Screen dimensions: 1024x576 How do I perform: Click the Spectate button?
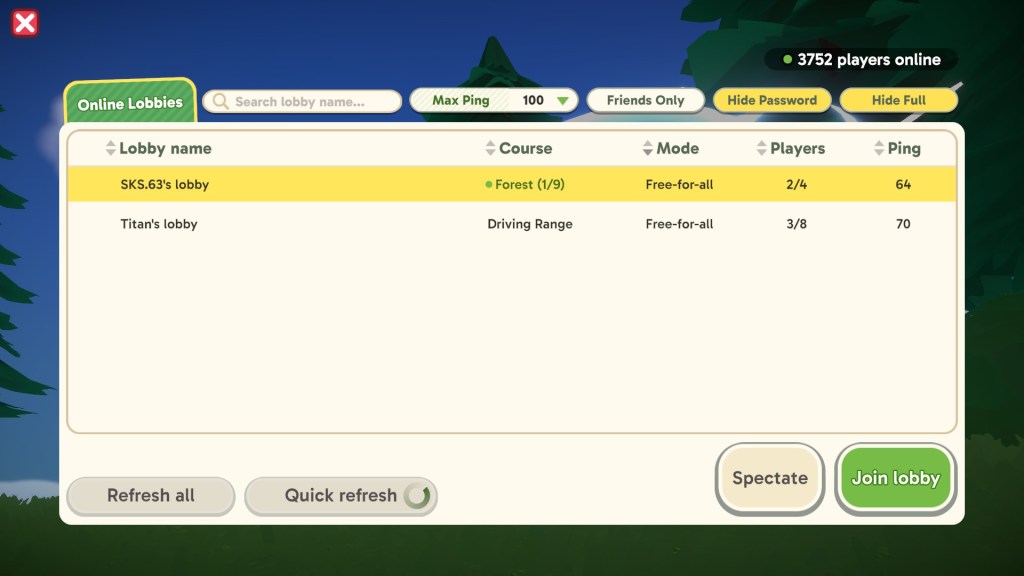(769, 478)
